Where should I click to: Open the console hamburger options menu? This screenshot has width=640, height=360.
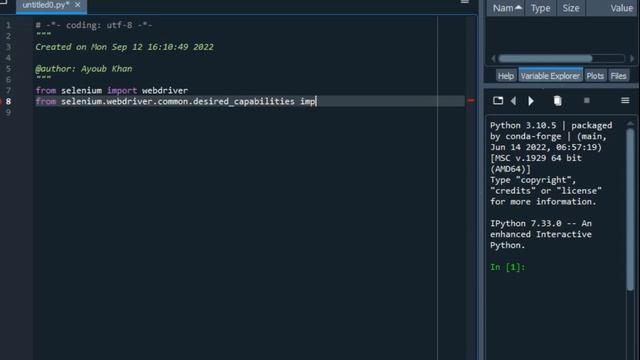625,100
